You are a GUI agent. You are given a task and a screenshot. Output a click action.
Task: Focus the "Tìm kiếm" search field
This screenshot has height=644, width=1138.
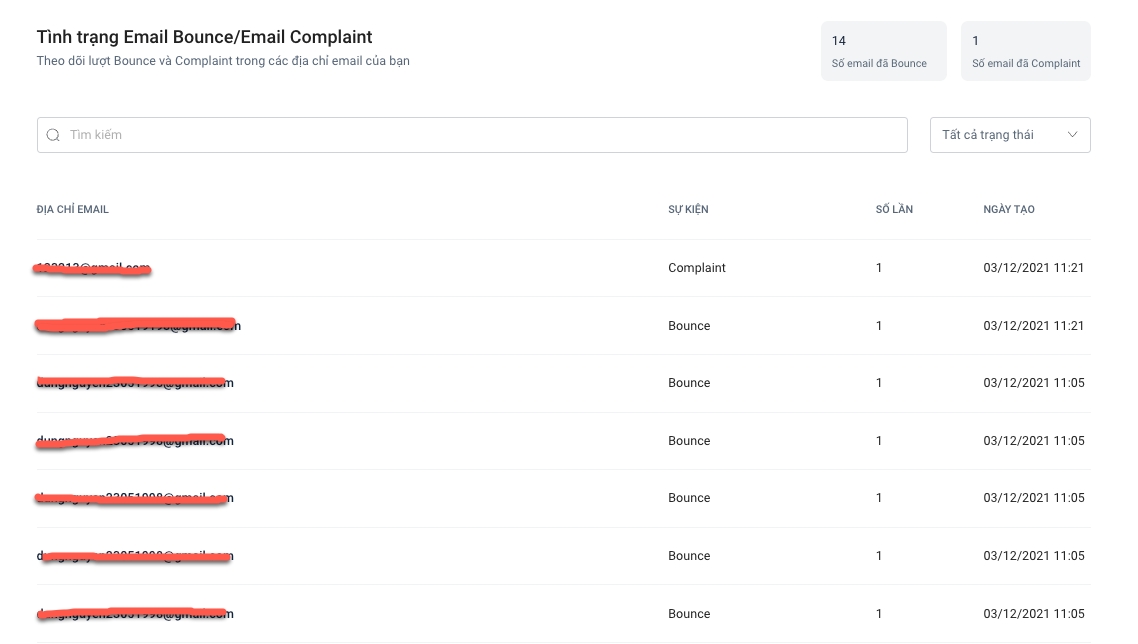click(x=480, y=135)
